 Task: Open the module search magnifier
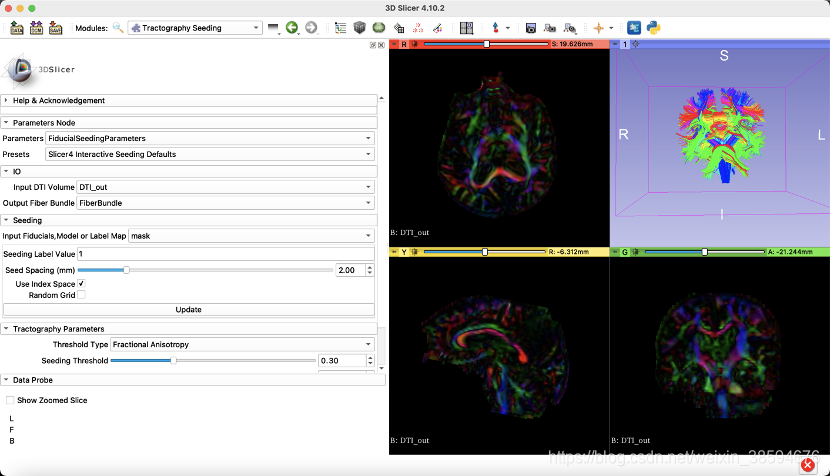118,28
